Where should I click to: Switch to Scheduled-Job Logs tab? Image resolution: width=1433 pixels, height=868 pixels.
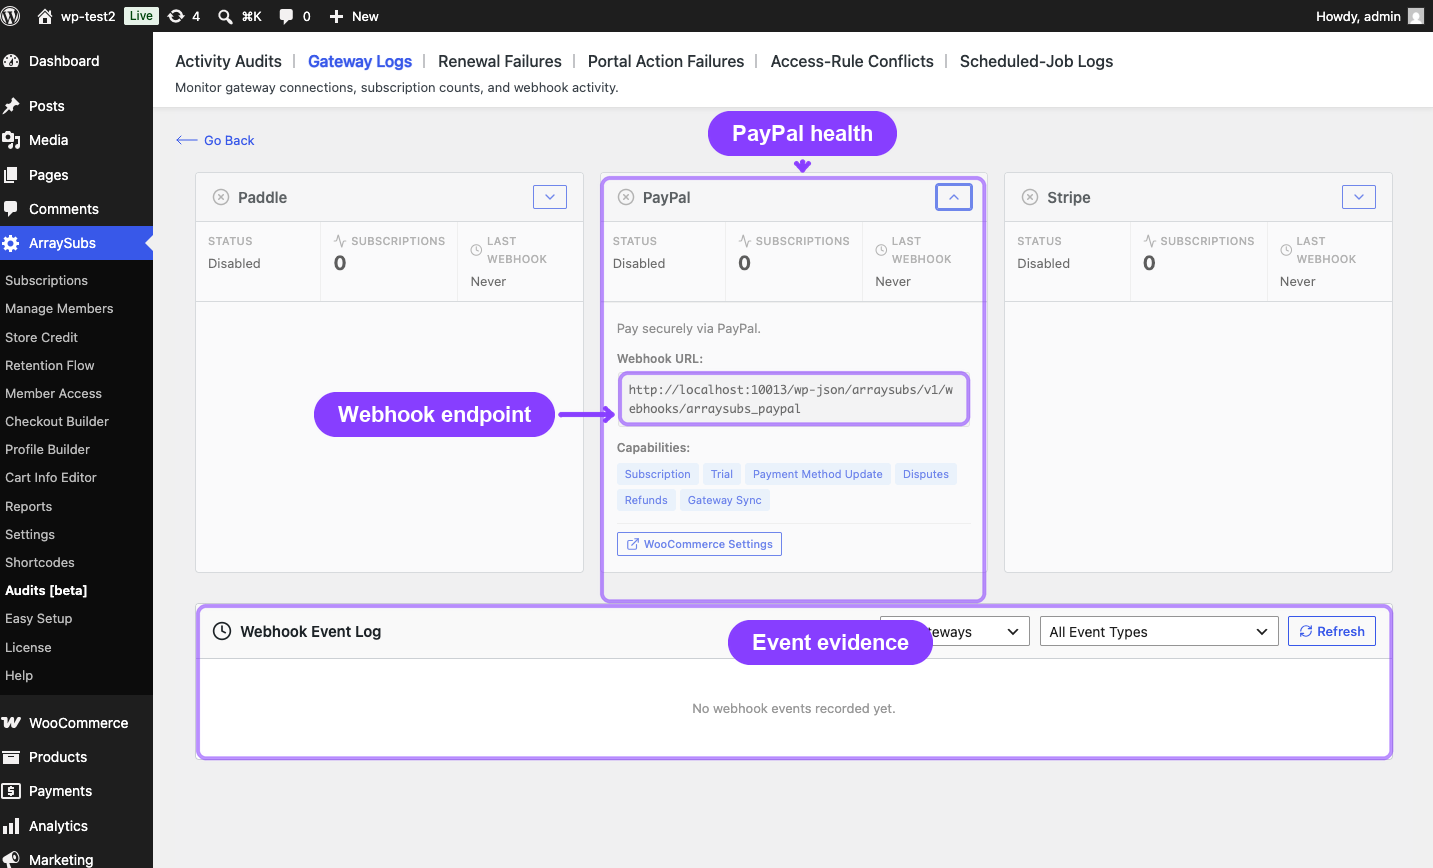1036,61
